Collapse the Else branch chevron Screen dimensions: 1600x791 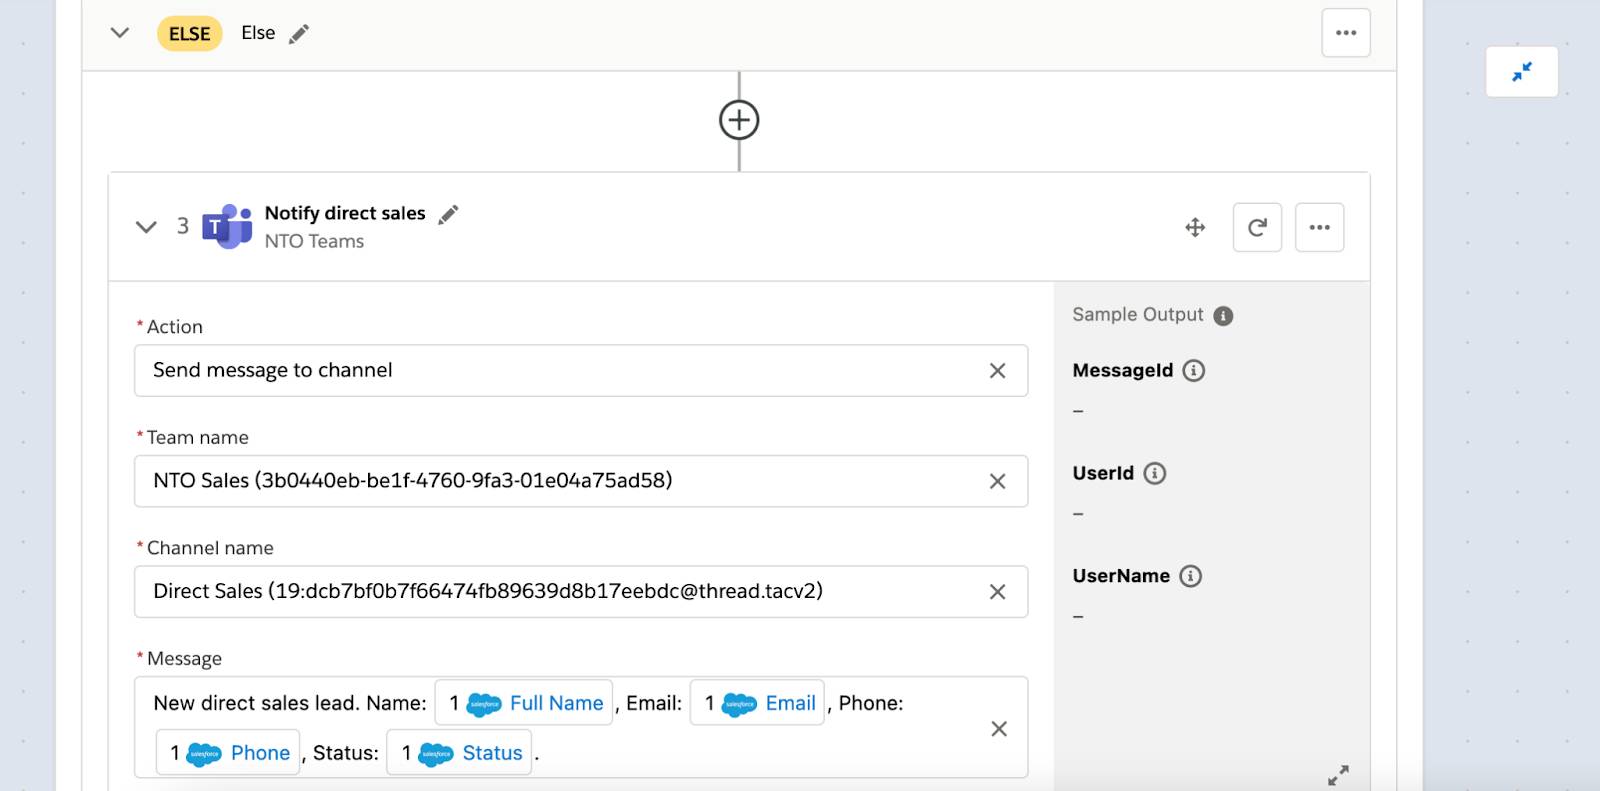tap(120, 33)
